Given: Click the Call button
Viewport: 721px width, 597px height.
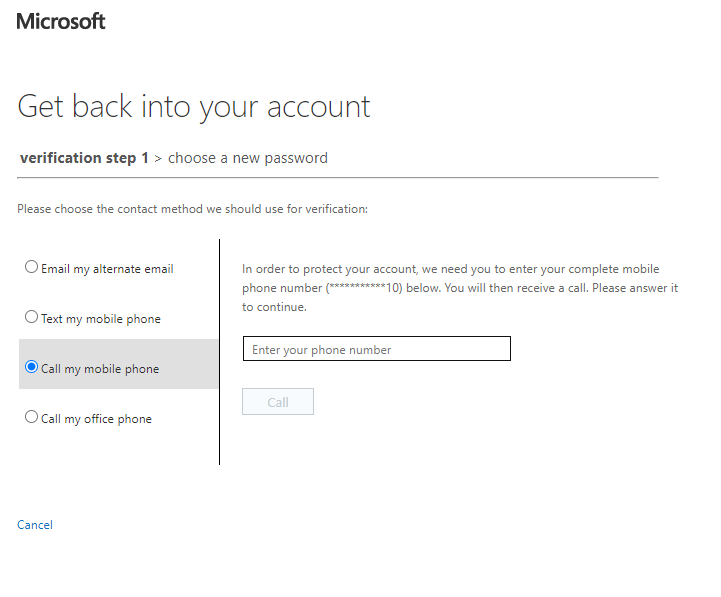Looking at the screenshot, I should click(278, 402).
